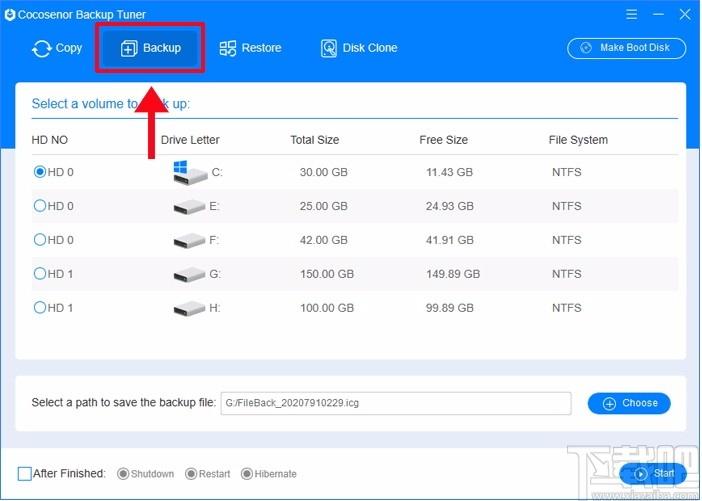Open the Copy tab
702x501 pixels.
57,48
